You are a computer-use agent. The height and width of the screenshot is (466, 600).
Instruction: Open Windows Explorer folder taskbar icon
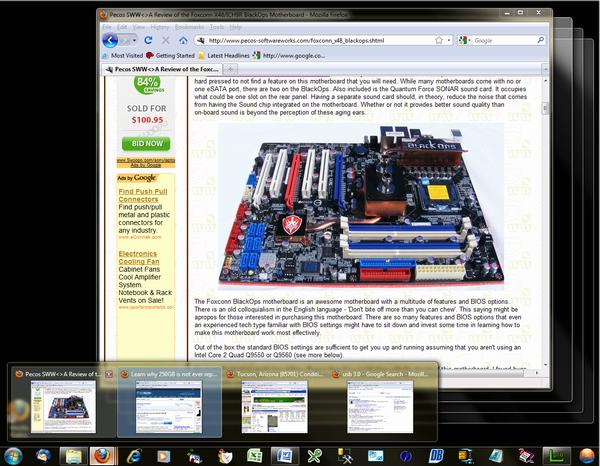pyautogui.click(x=73, y=456)
